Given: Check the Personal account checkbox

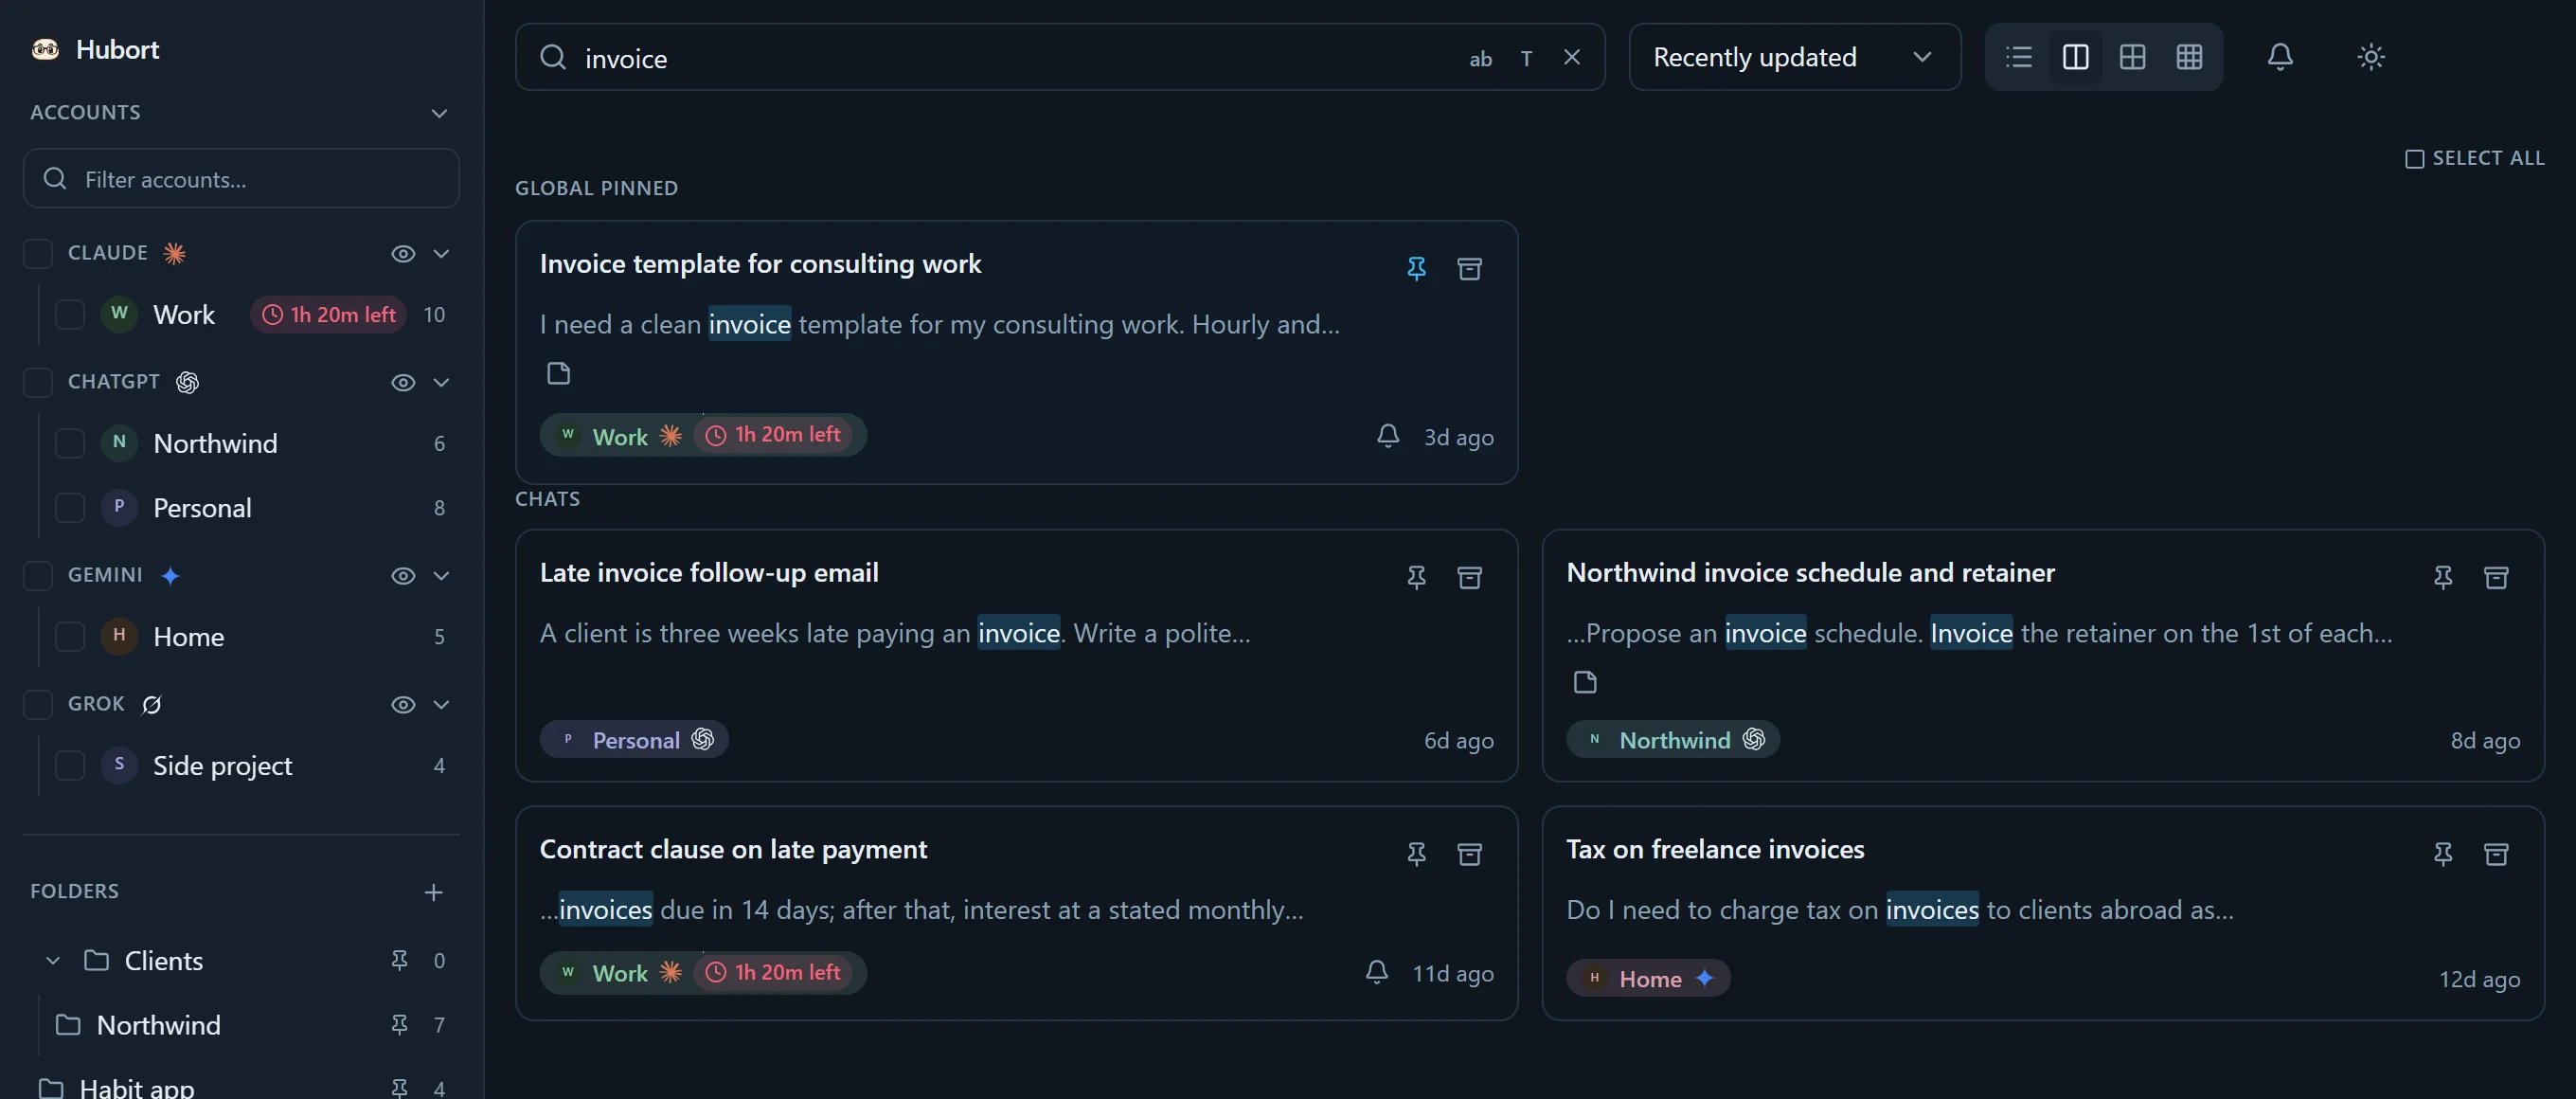Looking at the screenshot, I should click(70, 507).
